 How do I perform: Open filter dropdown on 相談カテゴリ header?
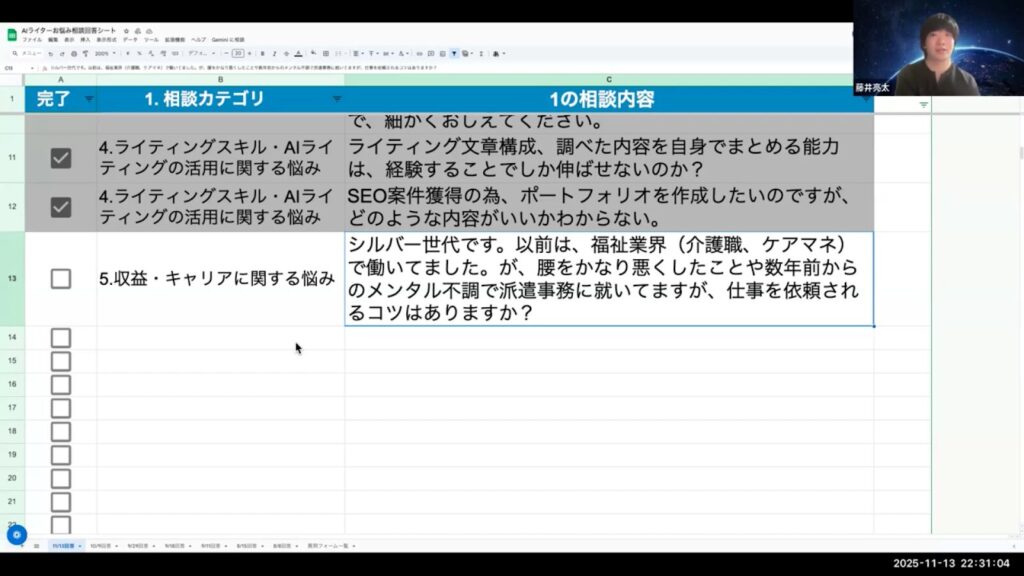coord(336,99)
